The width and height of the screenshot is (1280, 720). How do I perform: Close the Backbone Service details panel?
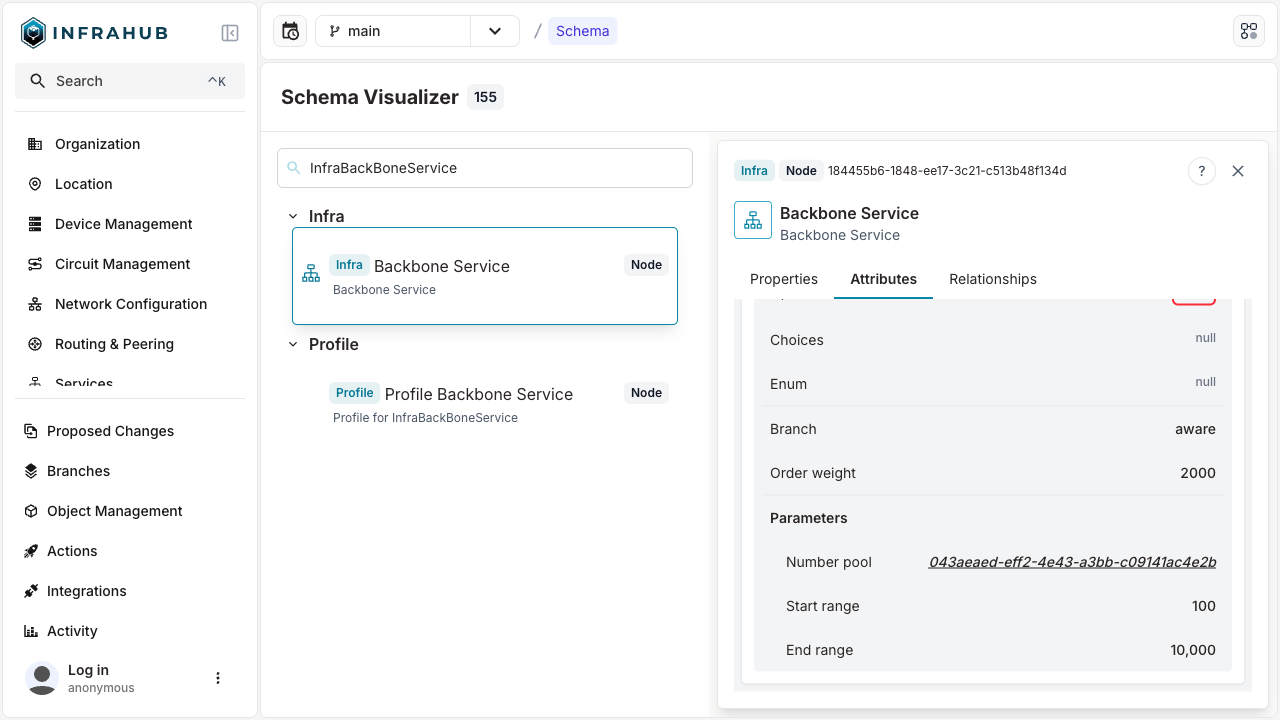1238,171
